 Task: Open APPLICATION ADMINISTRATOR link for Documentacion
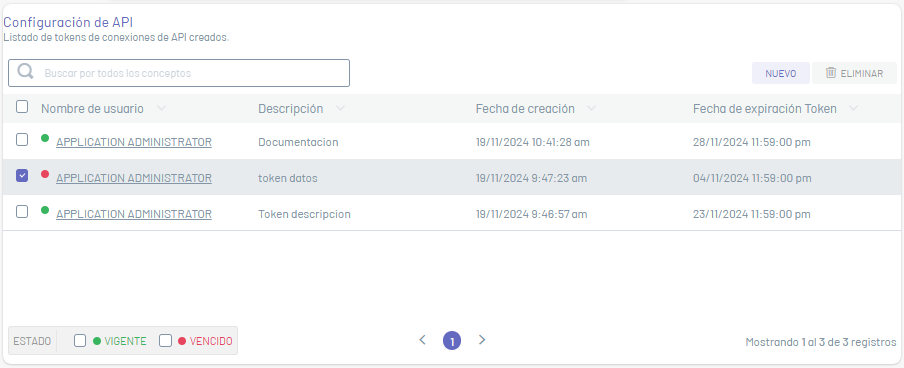coord(134,142)
